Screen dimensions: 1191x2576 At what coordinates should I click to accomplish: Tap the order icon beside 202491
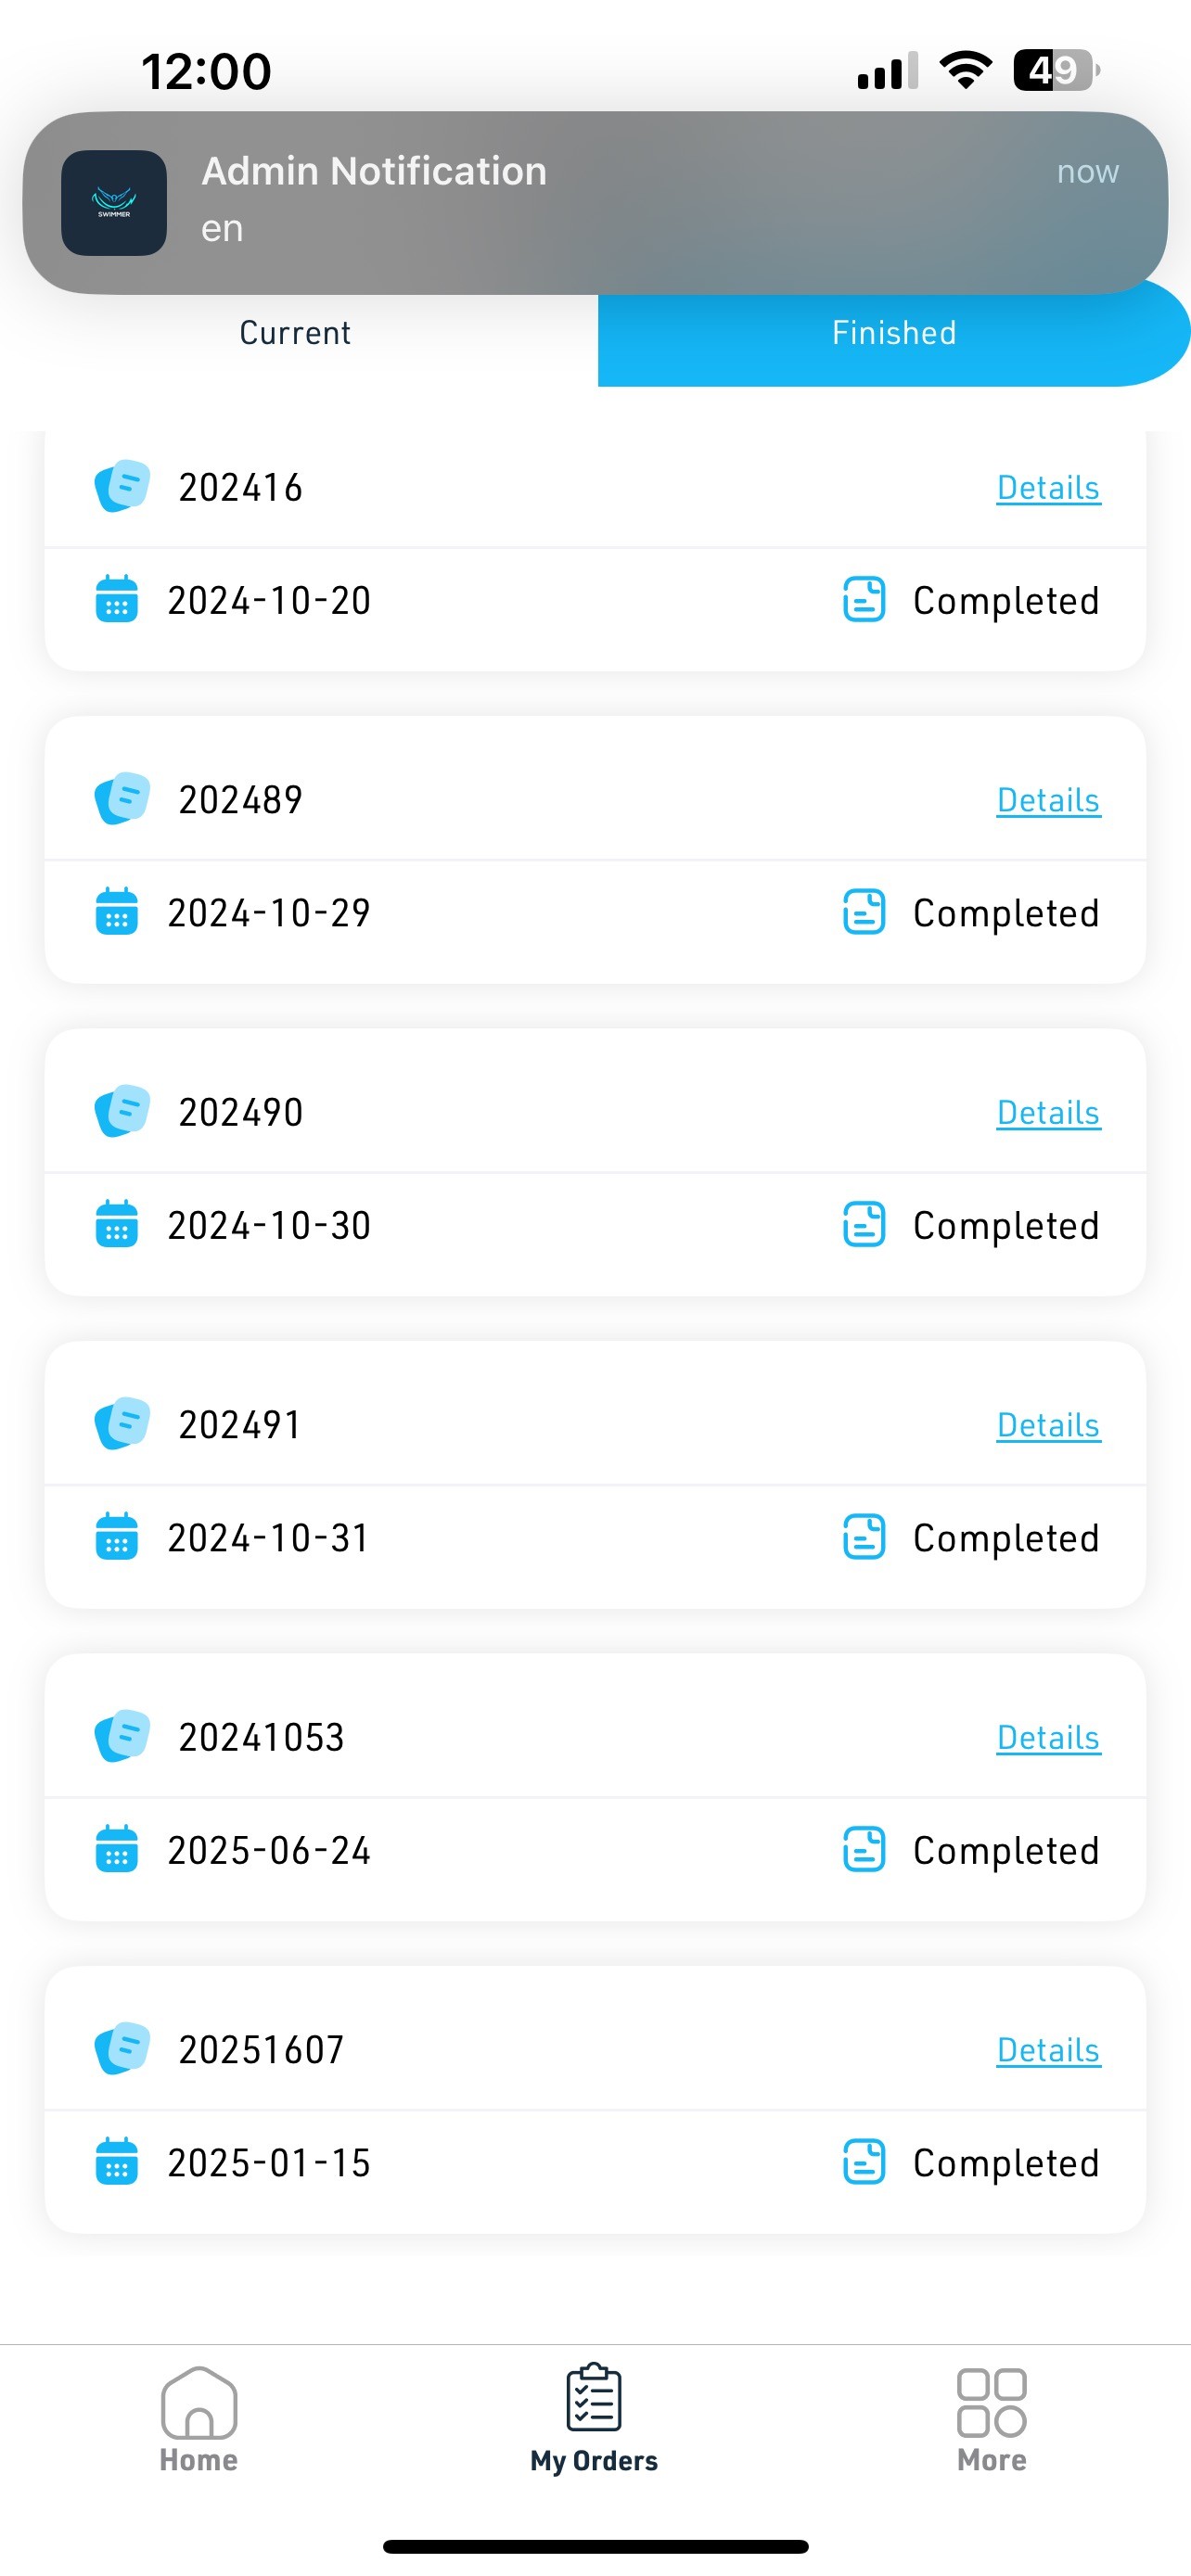tap(122, 1423)
